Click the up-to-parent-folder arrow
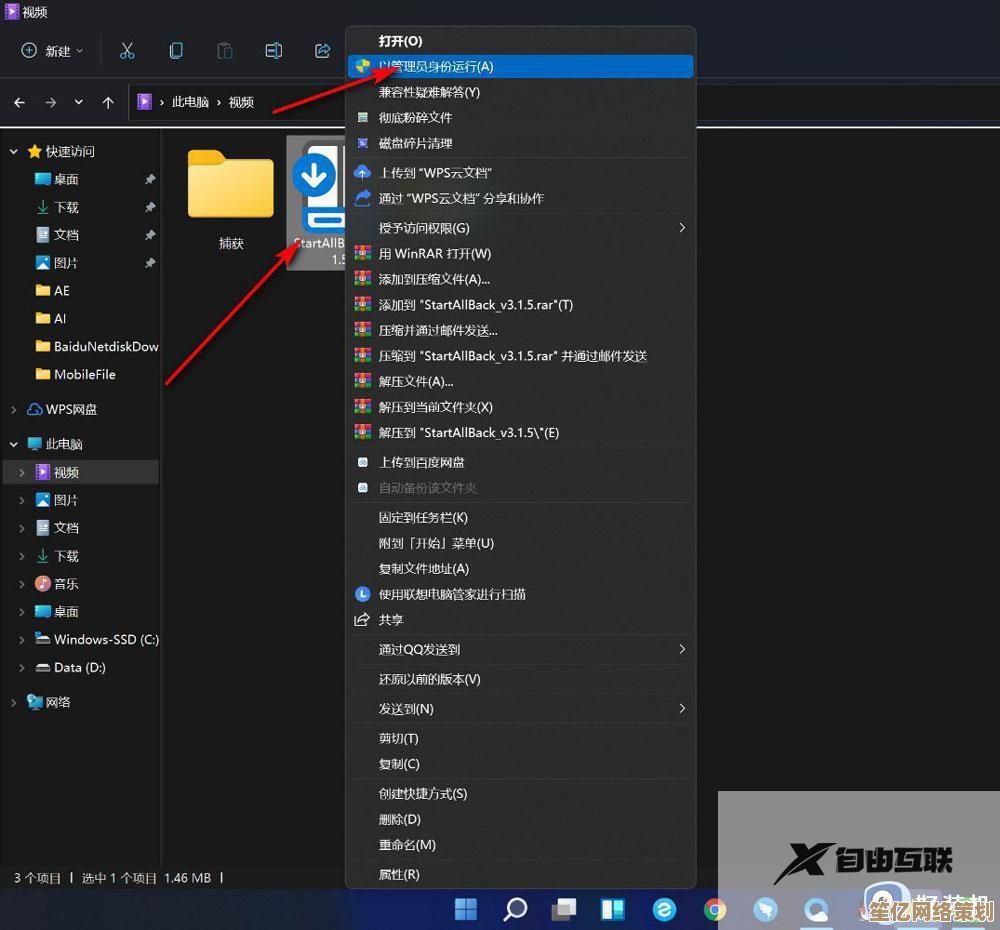 point(108,102)
